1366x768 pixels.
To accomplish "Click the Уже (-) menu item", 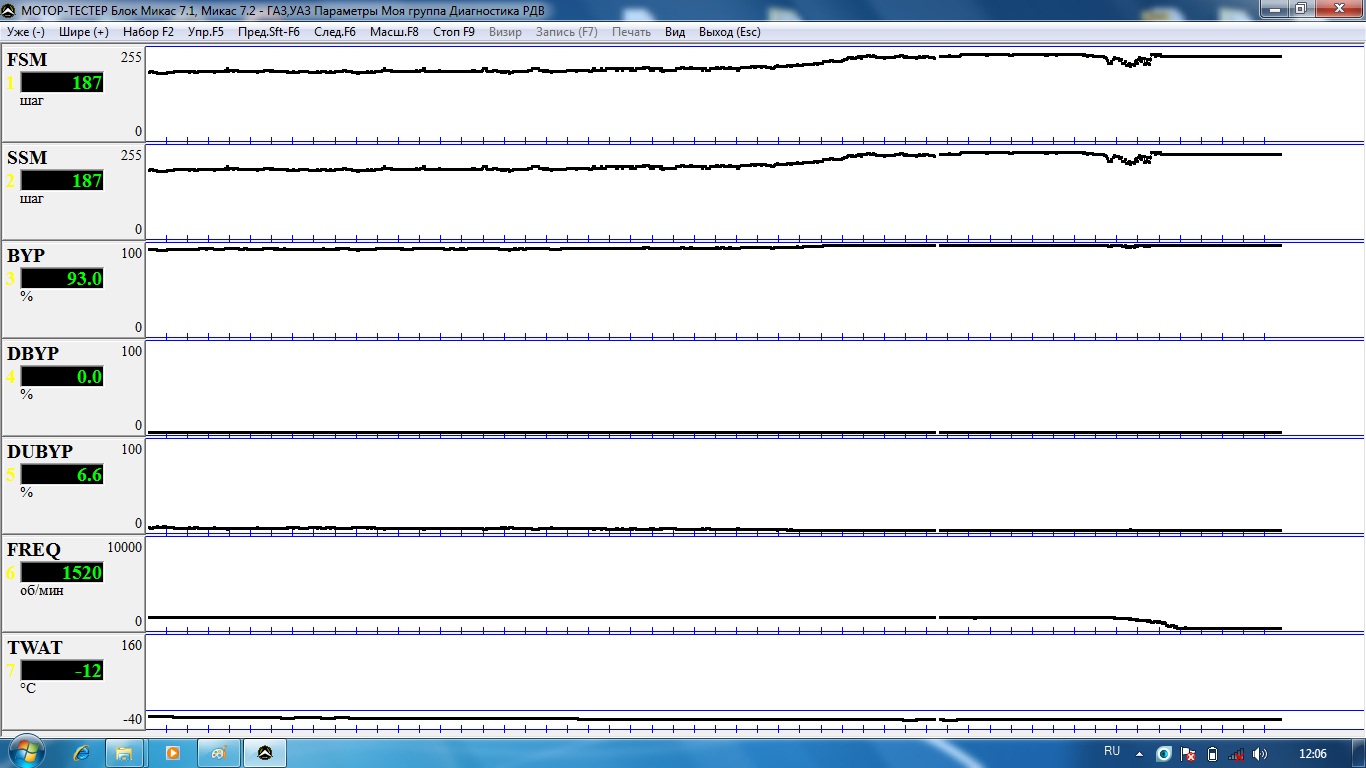I will pyautogui.click(x=26, y=32).
